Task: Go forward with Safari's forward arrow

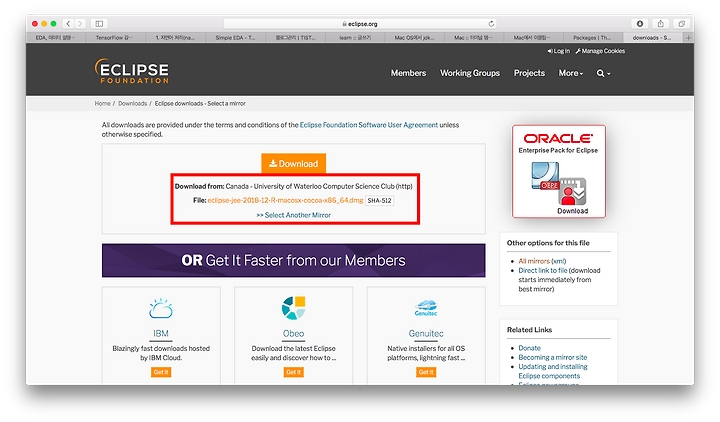Action: pyautogui.click(x=80, y=23)
